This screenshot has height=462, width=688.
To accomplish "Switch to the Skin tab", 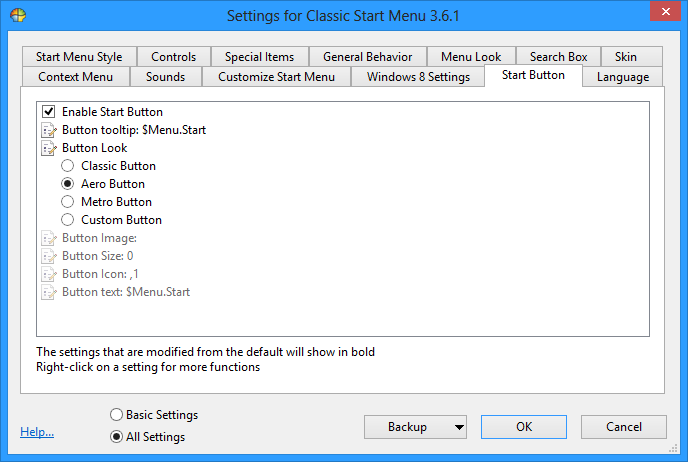I will [x=625, y=57].
